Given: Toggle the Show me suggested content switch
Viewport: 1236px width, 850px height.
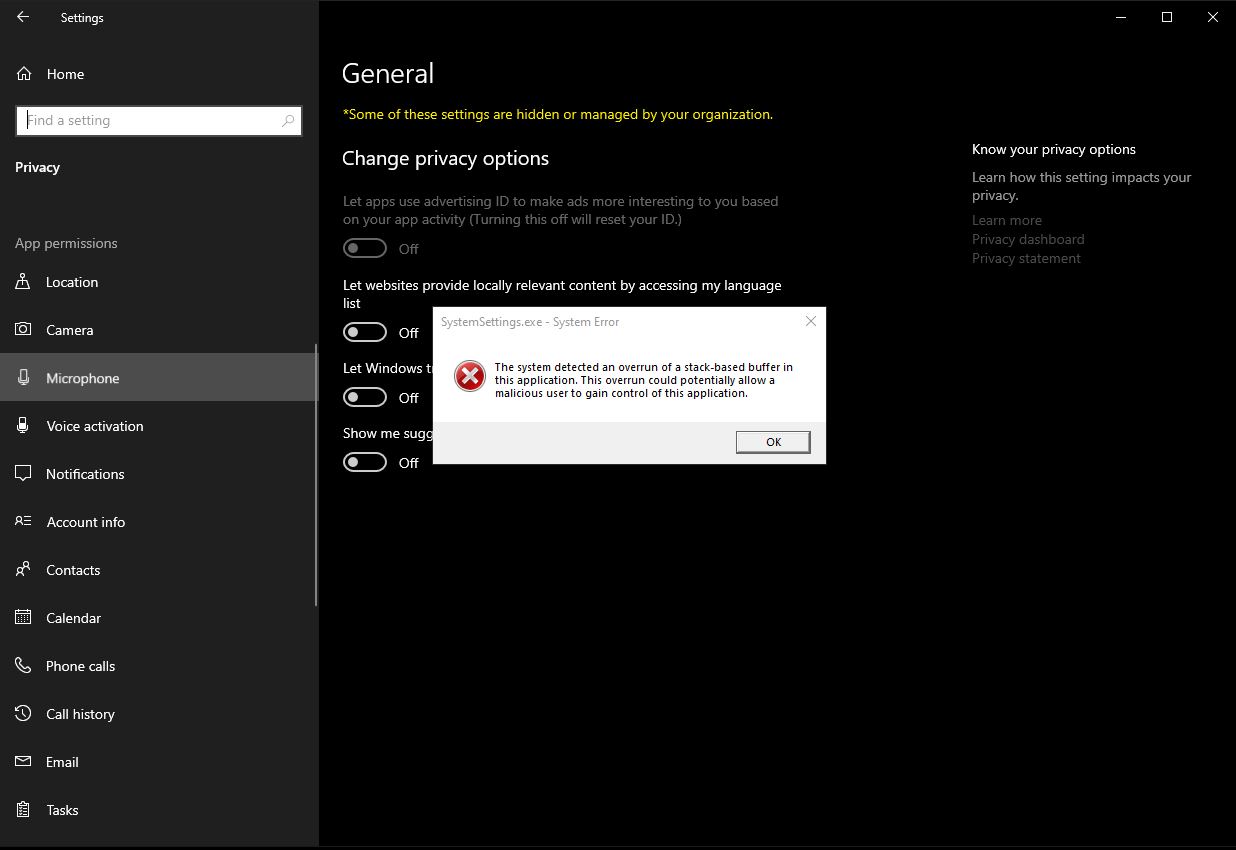Looking at the screenshot, I should (x=365, y=462).
